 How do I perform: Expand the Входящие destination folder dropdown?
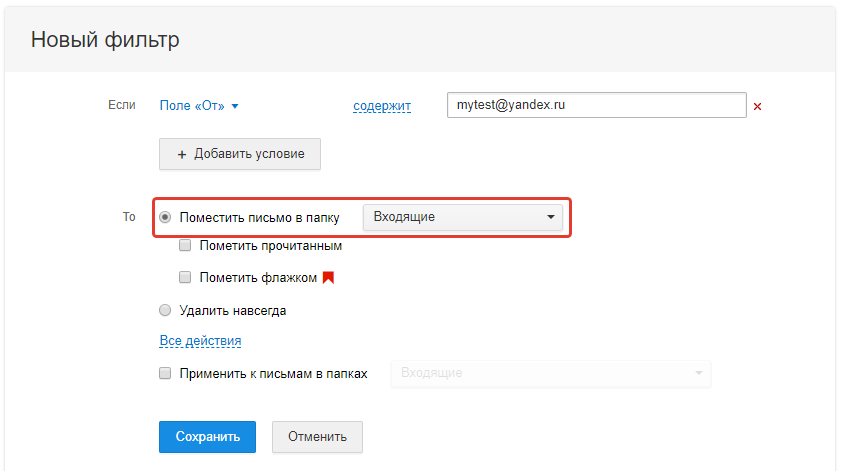pyautogui.click(x=462, y=217)
